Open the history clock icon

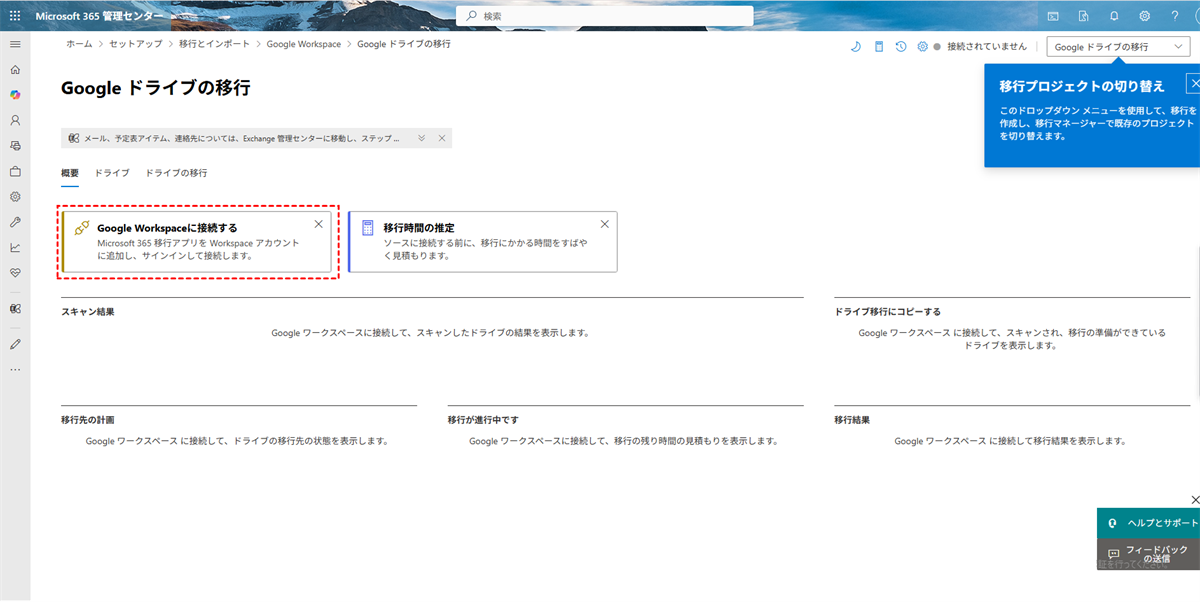[901, 46]
